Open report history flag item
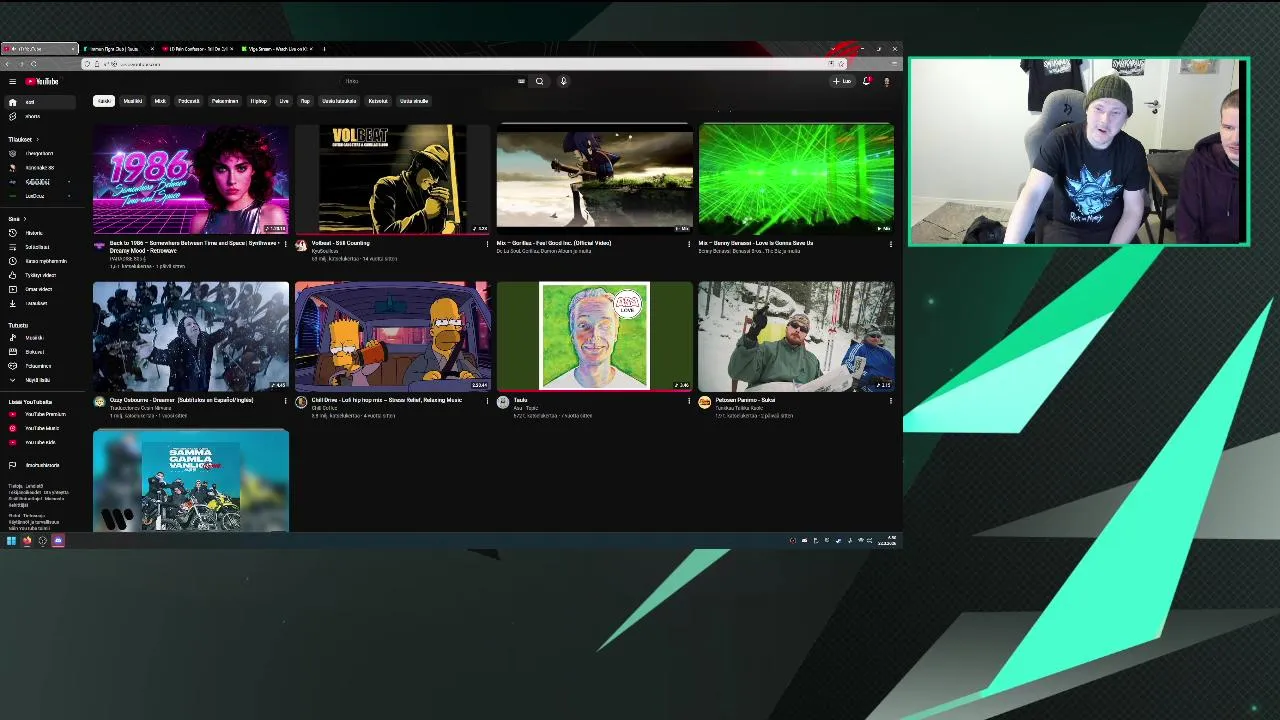The width and height of the screenshot is (1280, 720). pos(39,465)
